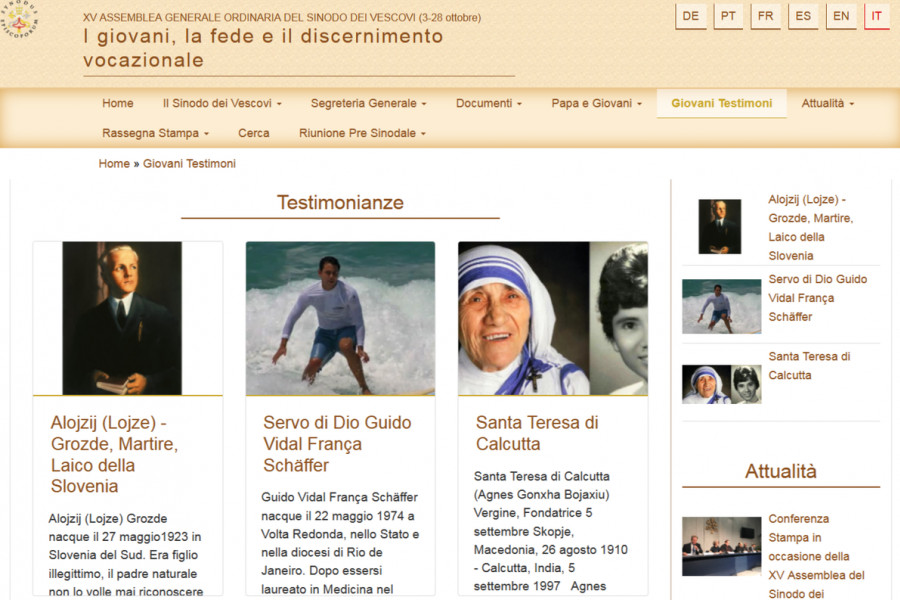This screenshot has width=900, height=600.
Task: Expand Riunione Pre Sinodale dropdown
Action: [x=362, y=133]
